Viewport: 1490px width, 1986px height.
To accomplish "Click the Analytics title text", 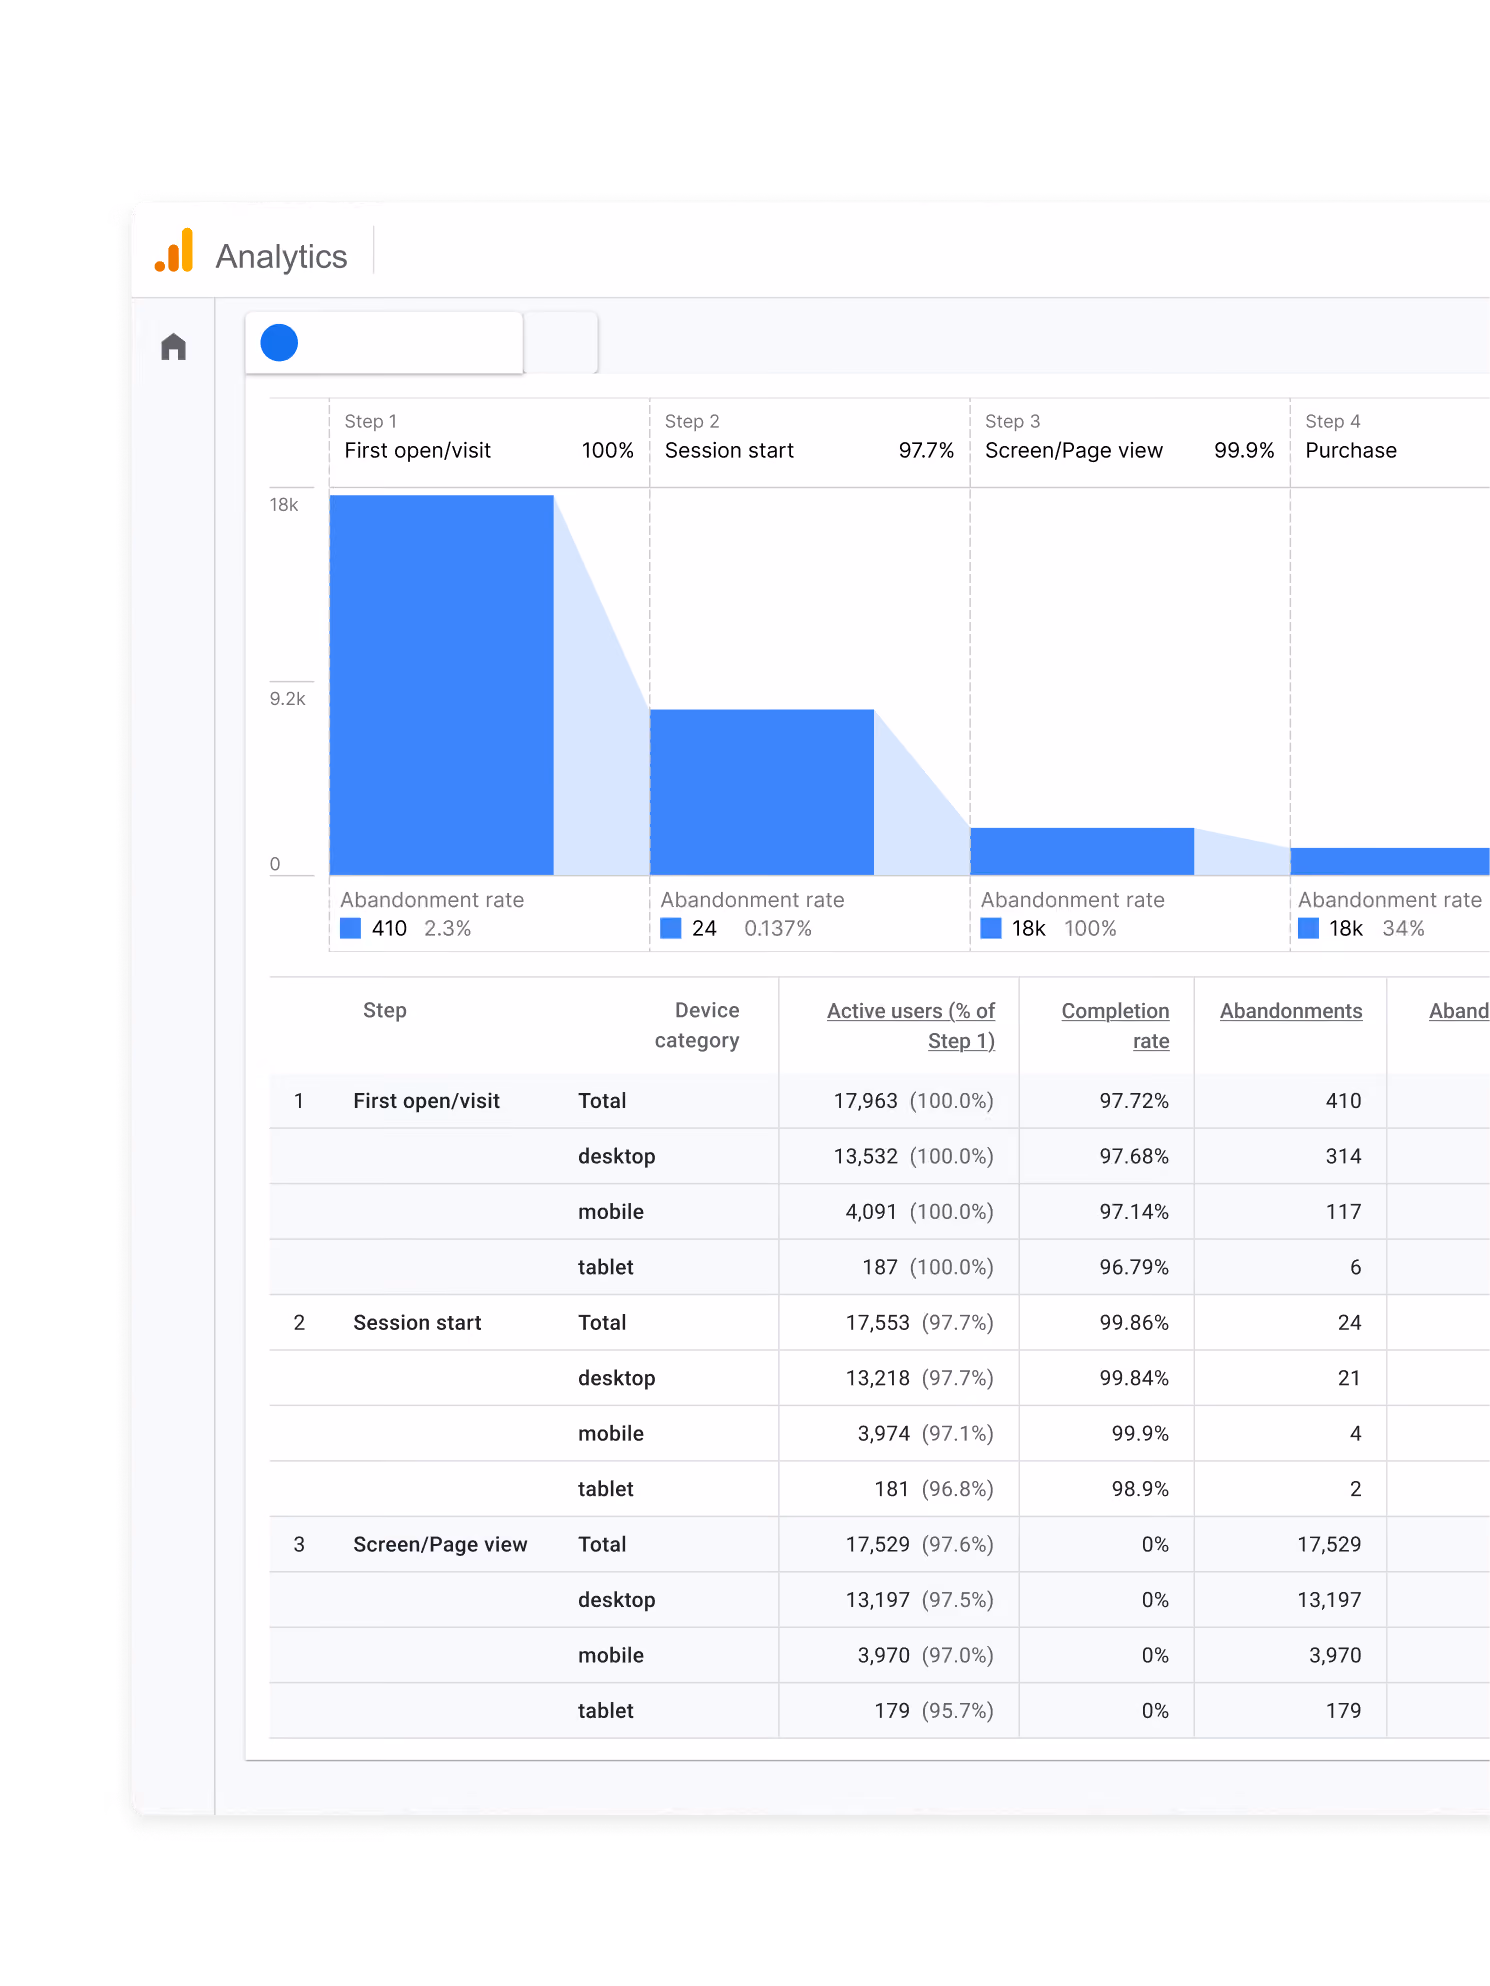I will tap(282, 257).
